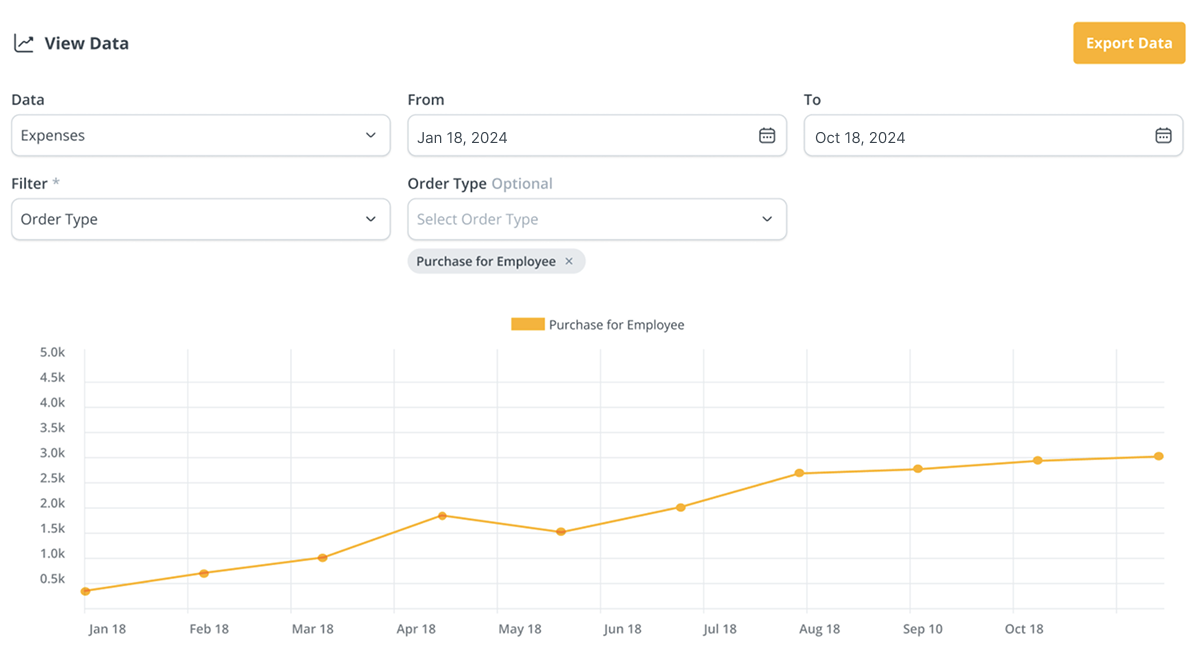Click the data point before Jul 18
This screenshot has width=1200, height=661.
(x=681, y=507)
